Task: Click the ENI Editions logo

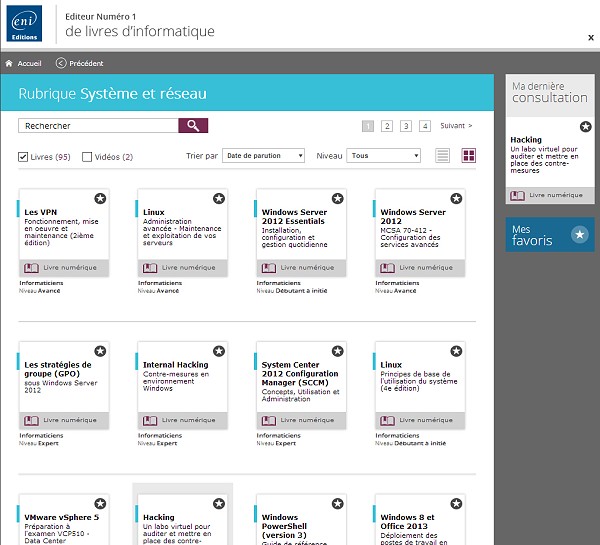Action: (24, 23)
